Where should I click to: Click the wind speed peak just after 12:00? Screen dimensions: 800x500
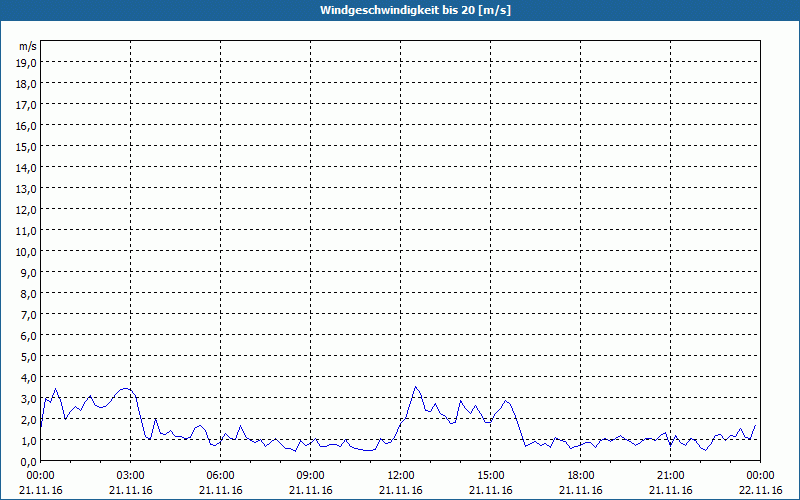[416, 387]
